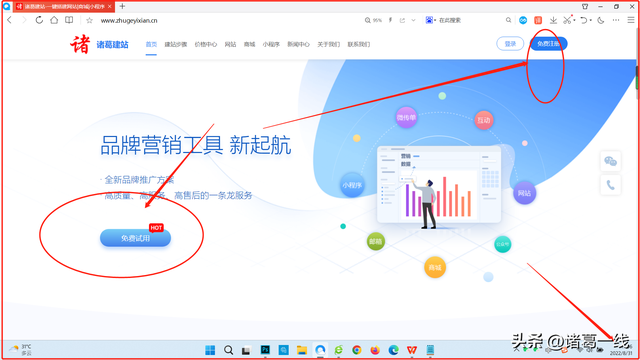Open the weather widget on taskbar
The image size is (640, 360).
click(x=20, y=350)
